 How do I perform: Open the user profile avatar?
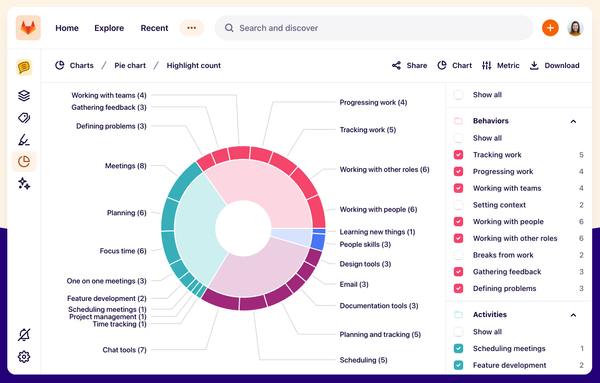tap(575, 28)
